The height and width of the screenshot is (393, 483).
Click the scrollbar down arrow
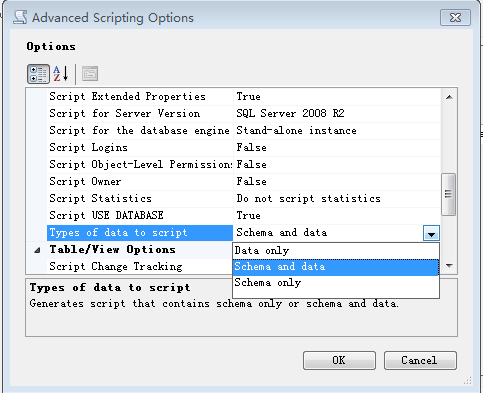(449, 266)
